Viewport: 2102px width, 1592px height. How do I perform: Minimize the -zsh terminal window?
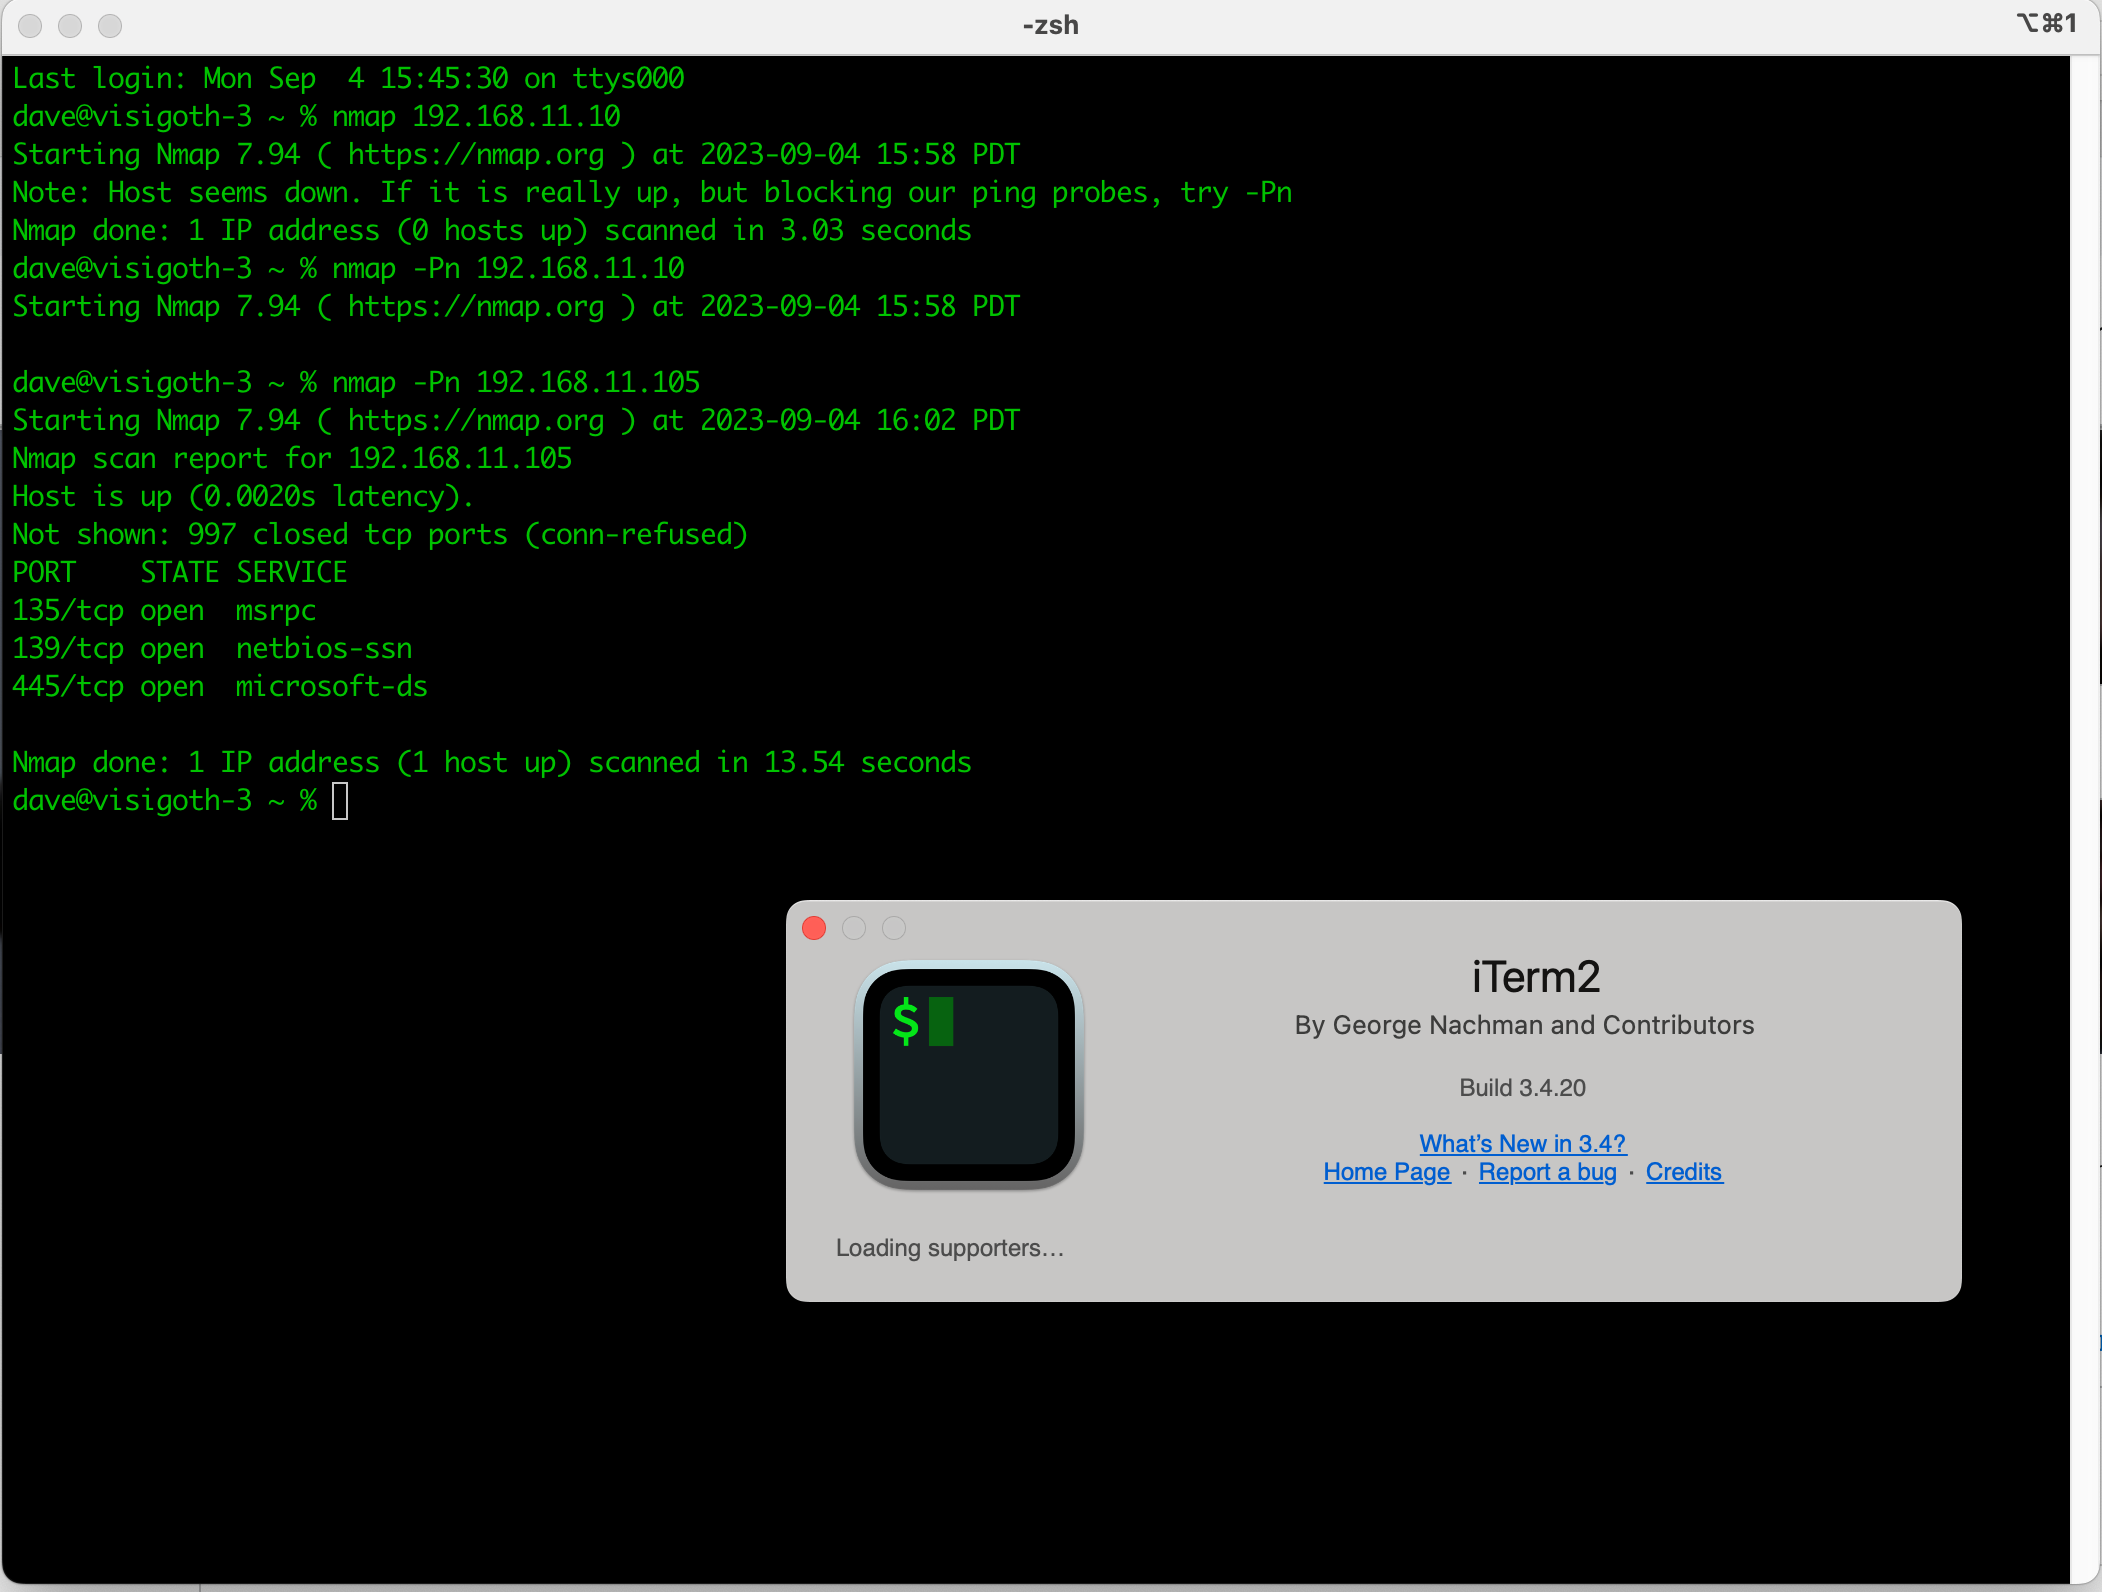(70, 26)
